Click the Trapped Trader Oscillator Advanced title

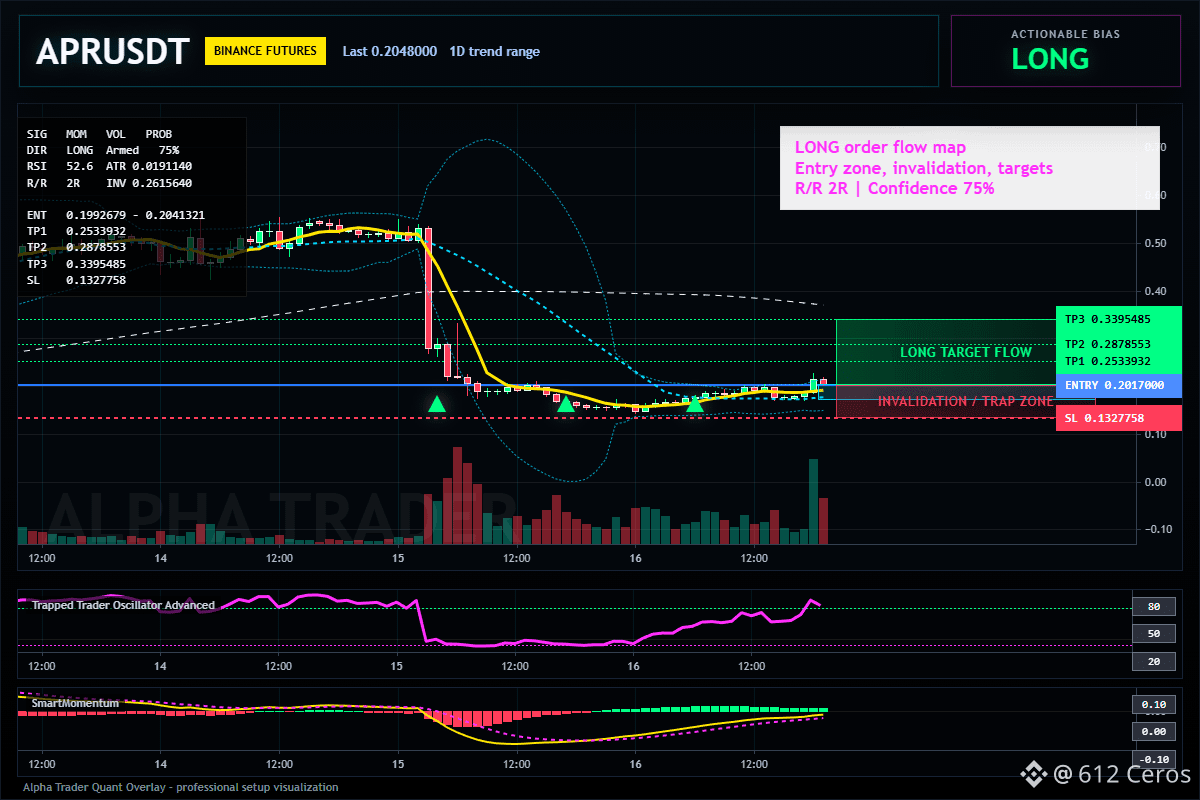pos(122,605)
